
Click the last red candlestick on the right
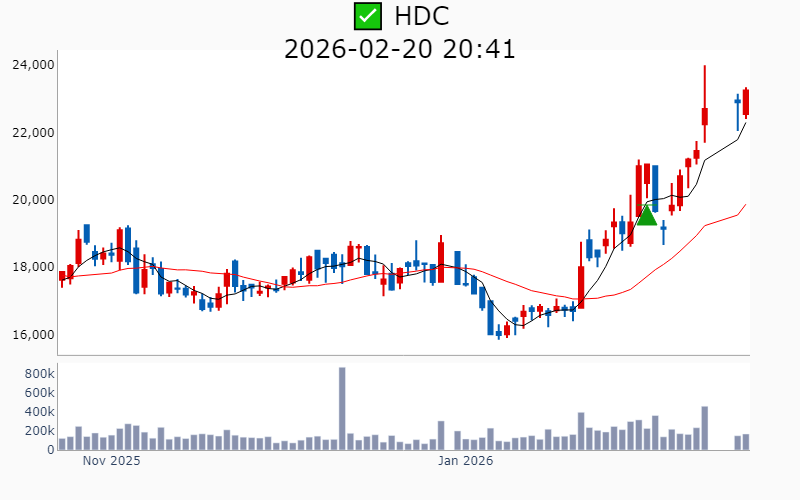[x=746, y=103]
